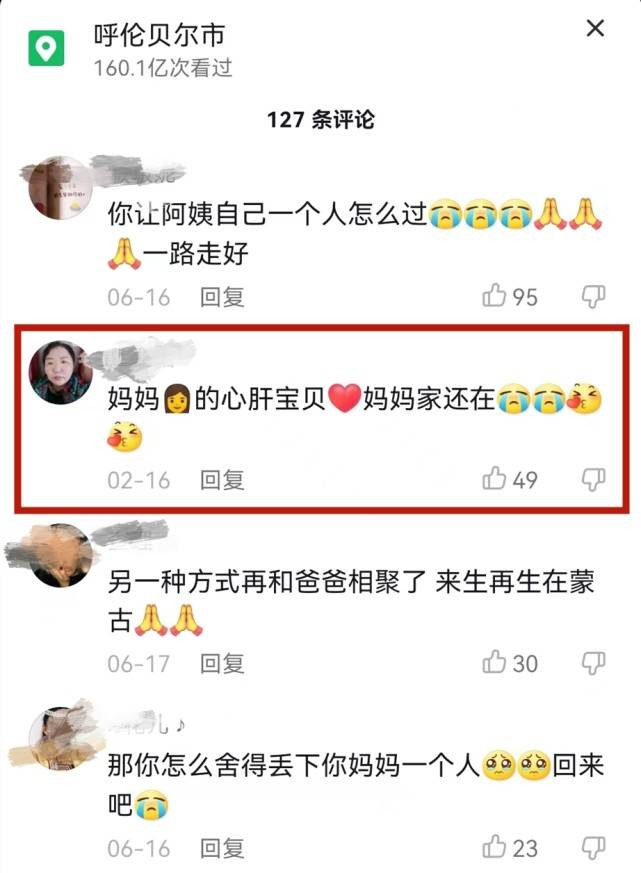Open avatar of the third commenter
The height and width of the screenshot is (873, 641).
61,555
